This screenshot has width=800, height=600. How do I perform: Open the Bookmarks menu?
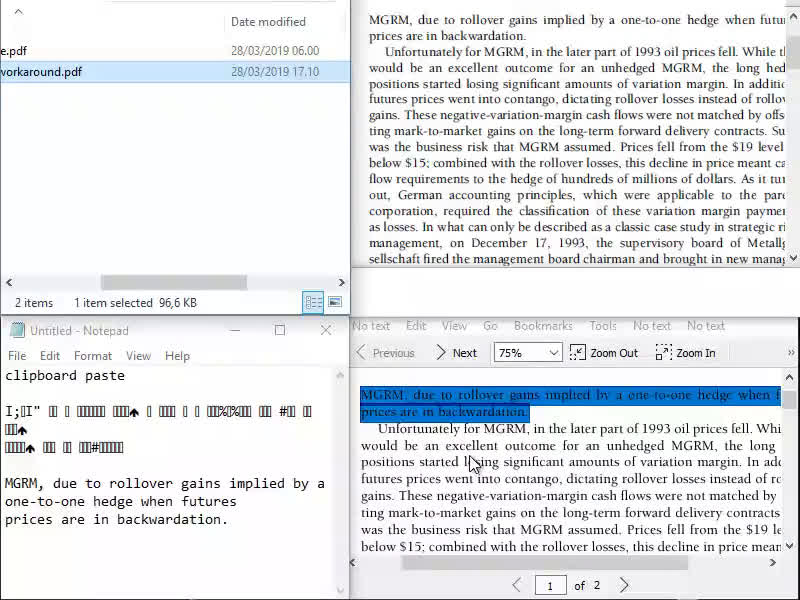[543, 326]
